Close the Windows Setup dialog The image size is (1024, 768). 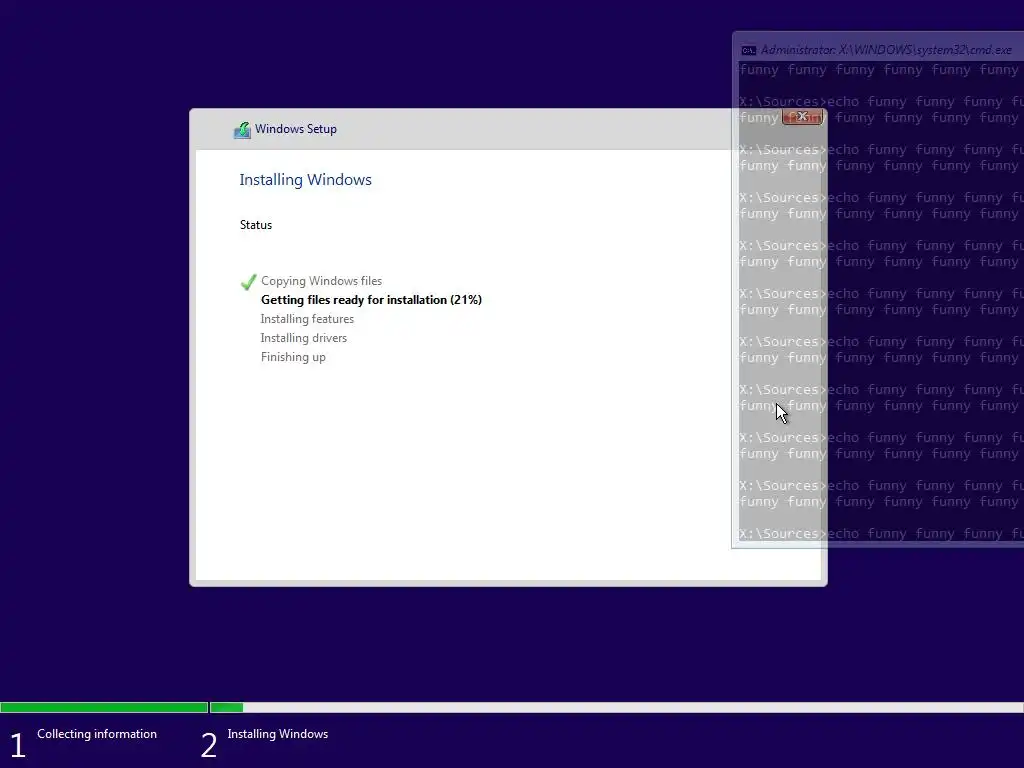pos(803,116)
